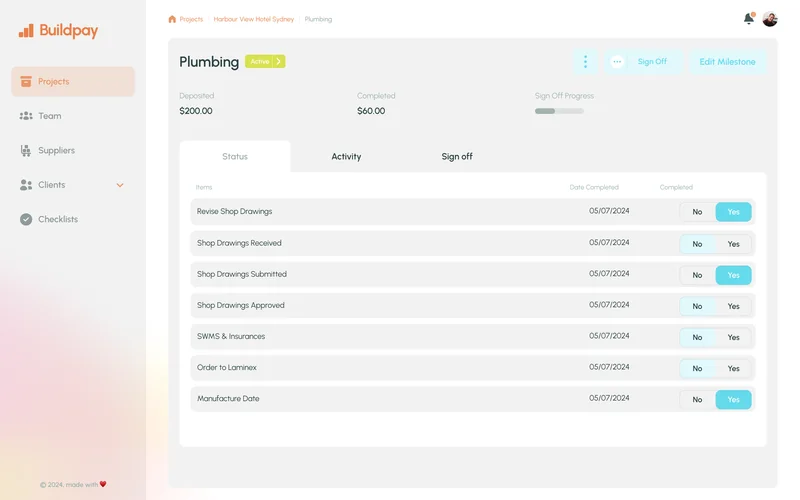Image resolution: width=800 pixels, height=500 pixels.
Task: Click the Checklists checkmark icon
Action: point(26,219)
